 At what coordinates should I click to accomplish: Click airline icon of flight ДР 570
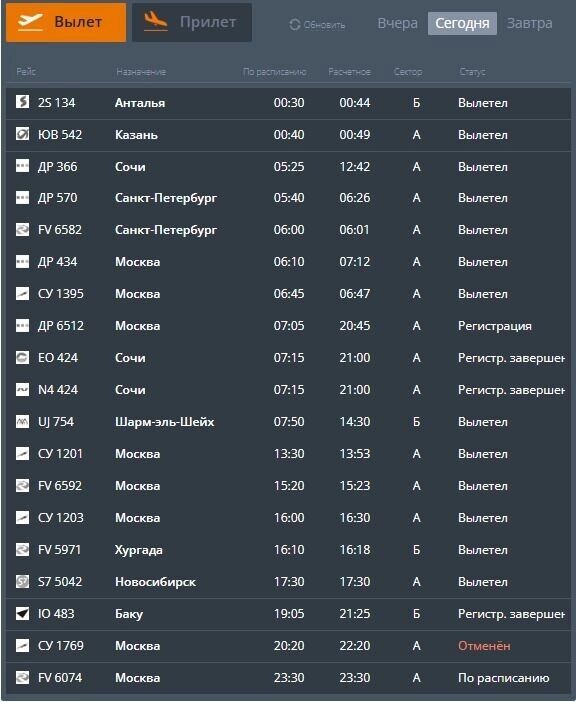point(22,197)
